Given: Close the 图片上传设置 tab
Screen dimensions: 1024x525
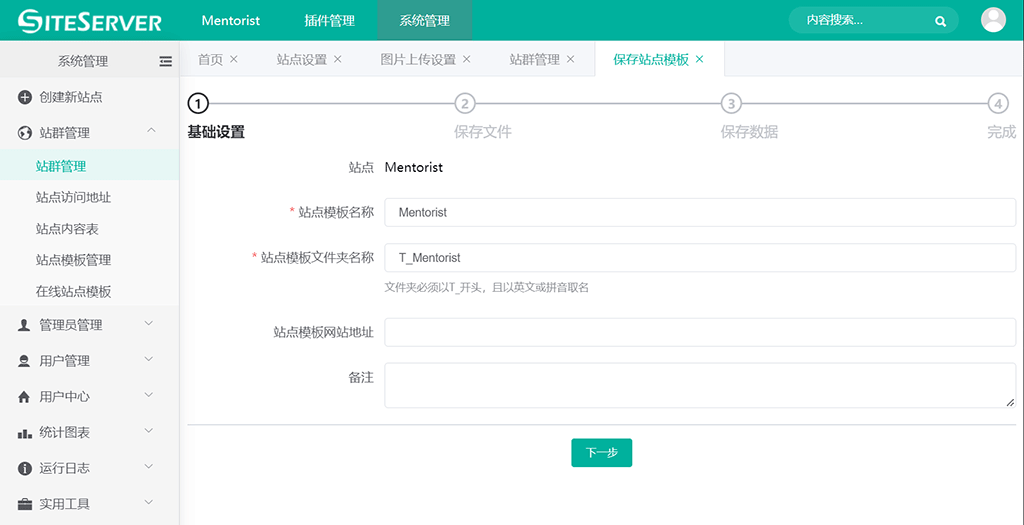Looking at the screenshot, I should [x=467, y=59].
